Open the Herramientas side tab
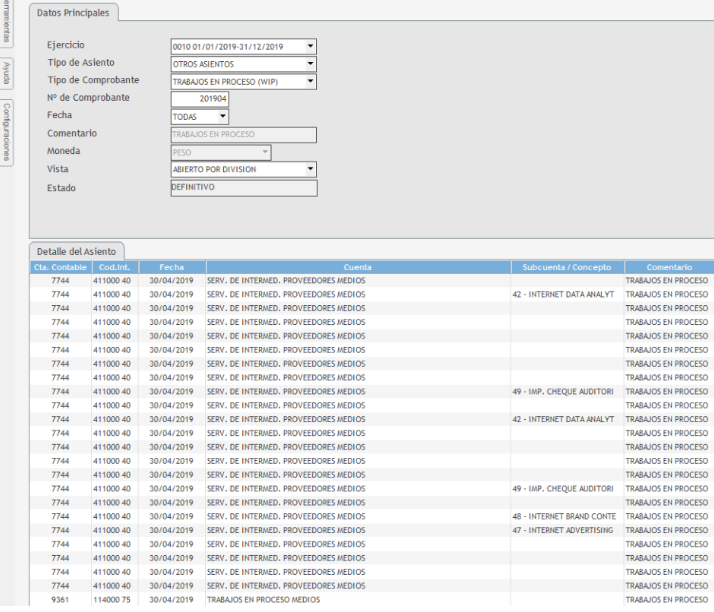 click(7, 20)
